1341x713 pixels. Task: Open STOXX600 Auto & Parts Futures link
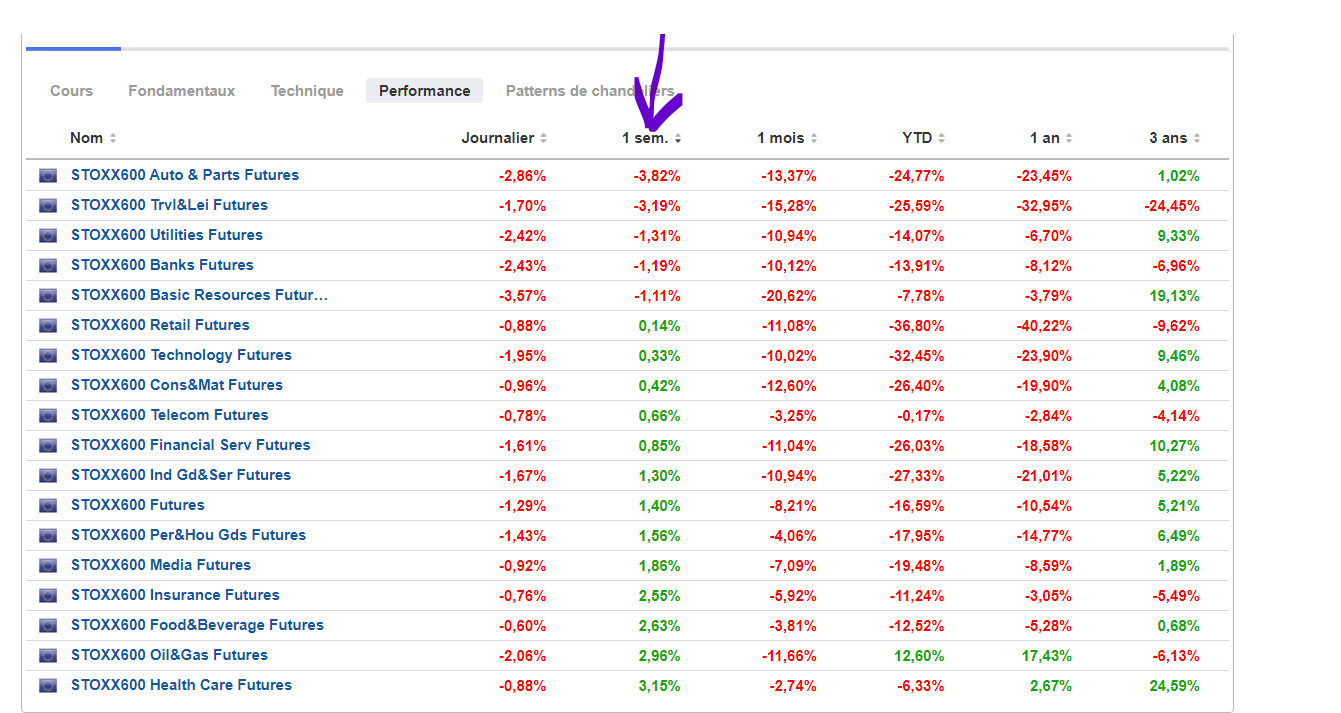pos(185,175)
